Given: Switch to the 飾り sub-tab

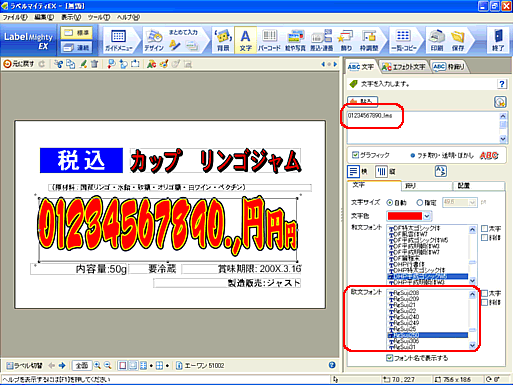Looking at the screenshot, I should [x=427, y=186].
